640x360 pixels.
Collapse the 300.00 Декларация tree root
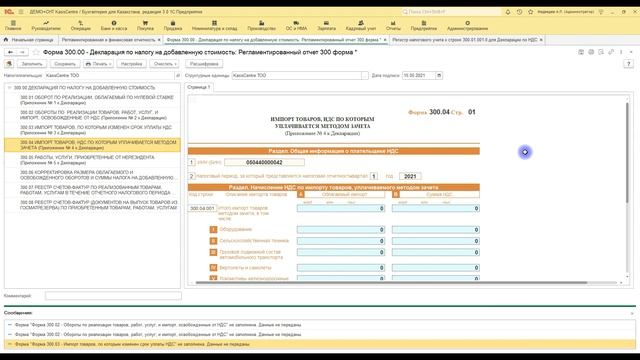click(9, 88)
